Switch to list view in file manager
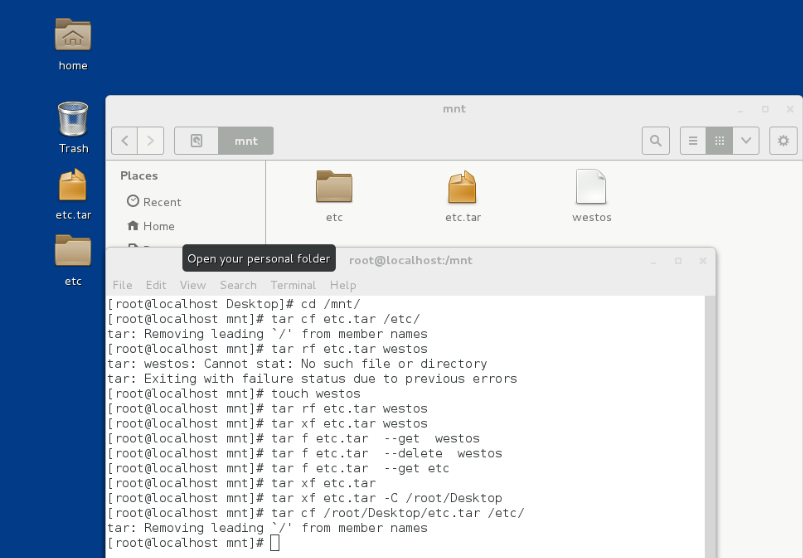 pos(693,140)
